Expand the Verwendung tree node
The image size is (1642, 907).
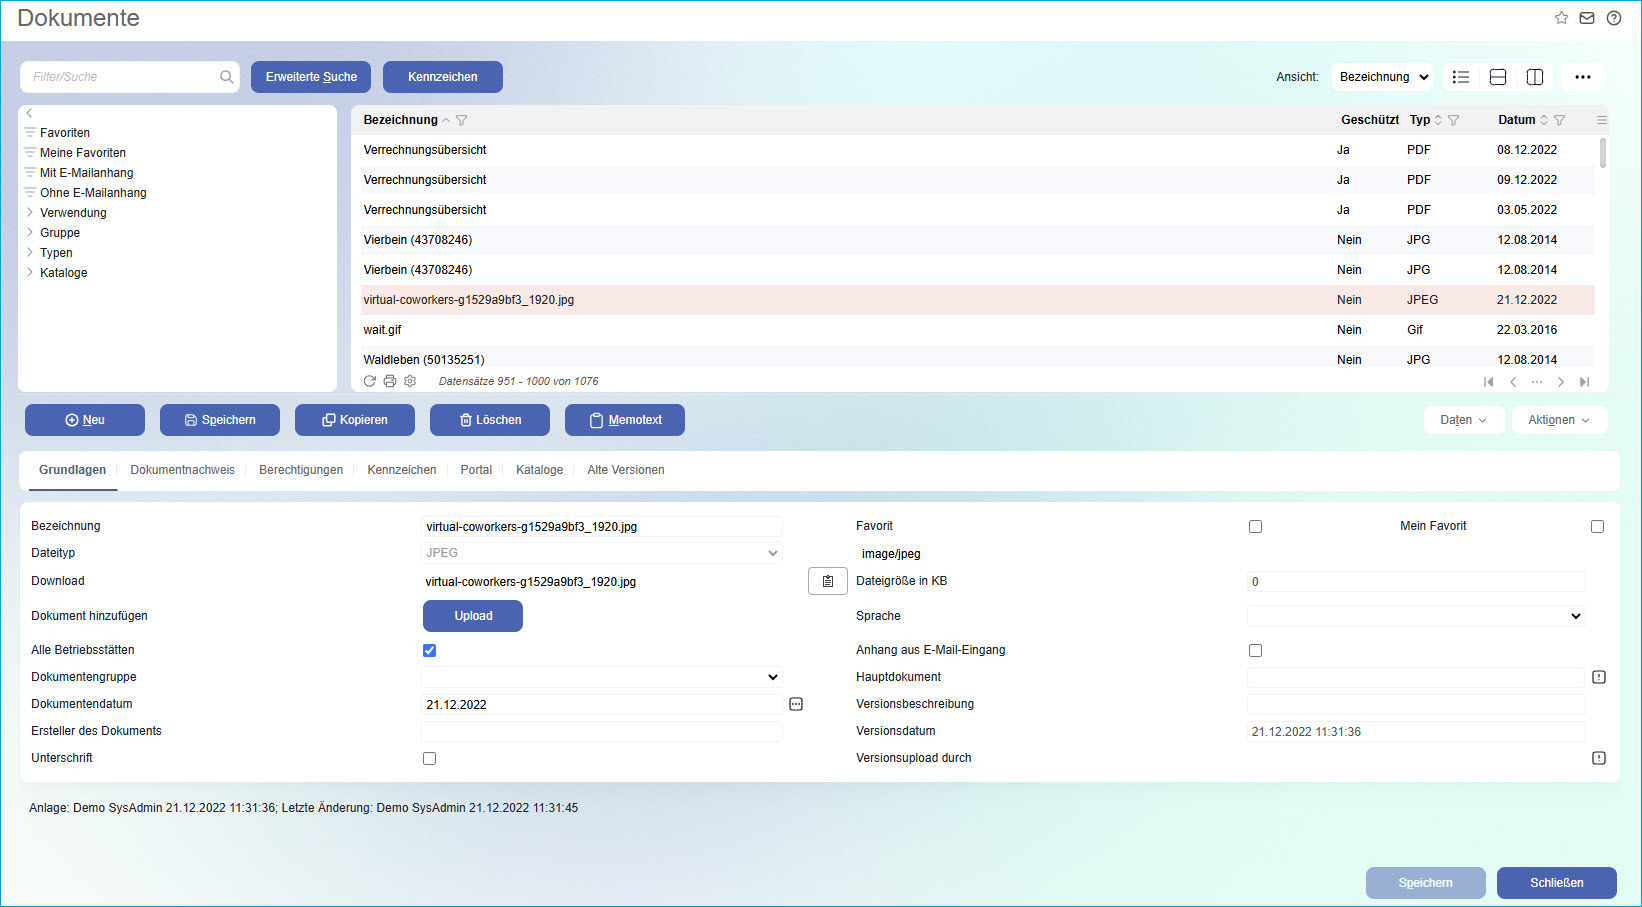tap(30, 213)
